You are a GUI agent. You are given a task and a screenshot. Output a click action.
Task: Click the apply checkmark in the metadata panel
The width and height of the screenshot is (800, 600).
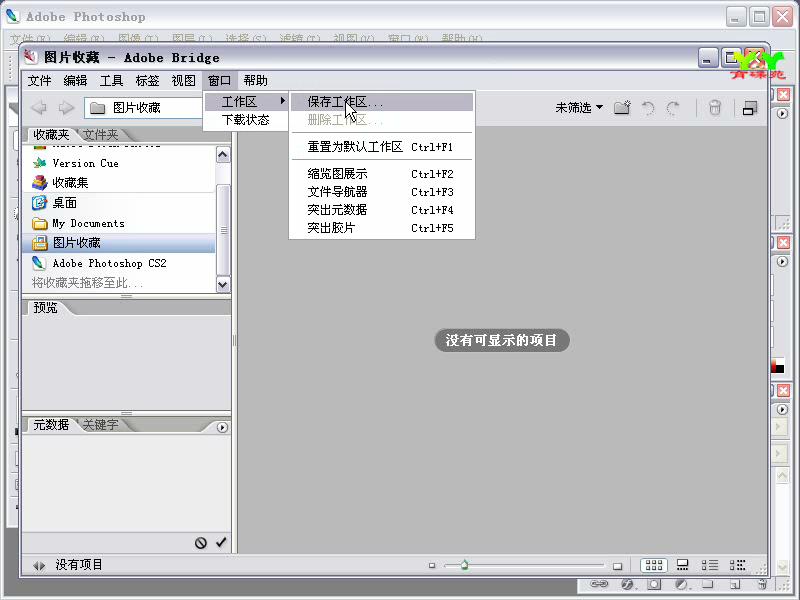pos(221,542)
